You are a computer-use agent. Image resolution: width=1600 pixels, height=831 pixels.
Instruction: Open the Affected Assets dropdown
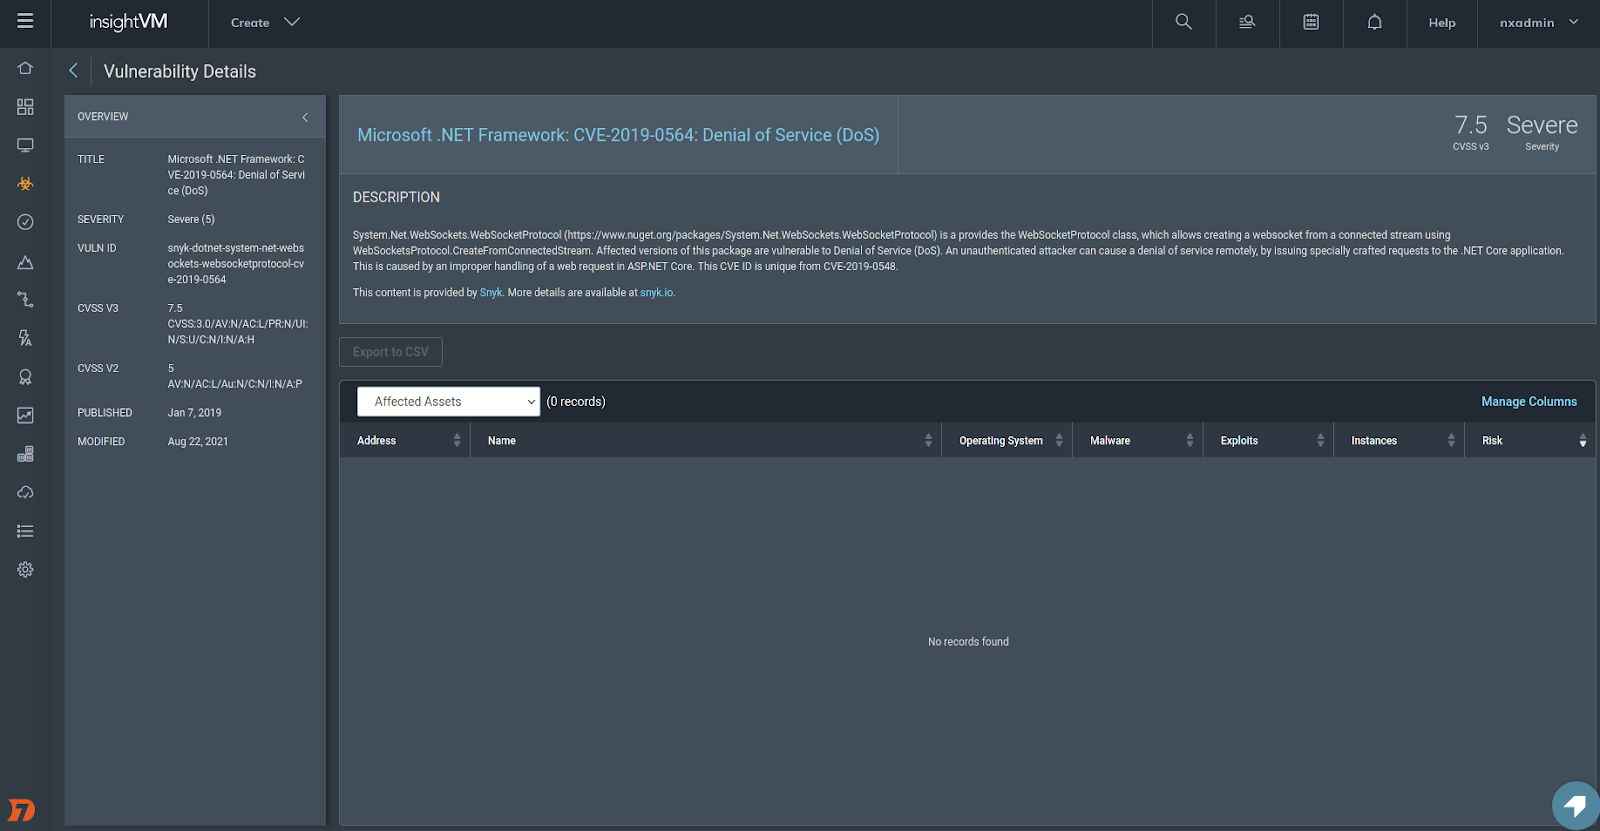pos(448,402)
